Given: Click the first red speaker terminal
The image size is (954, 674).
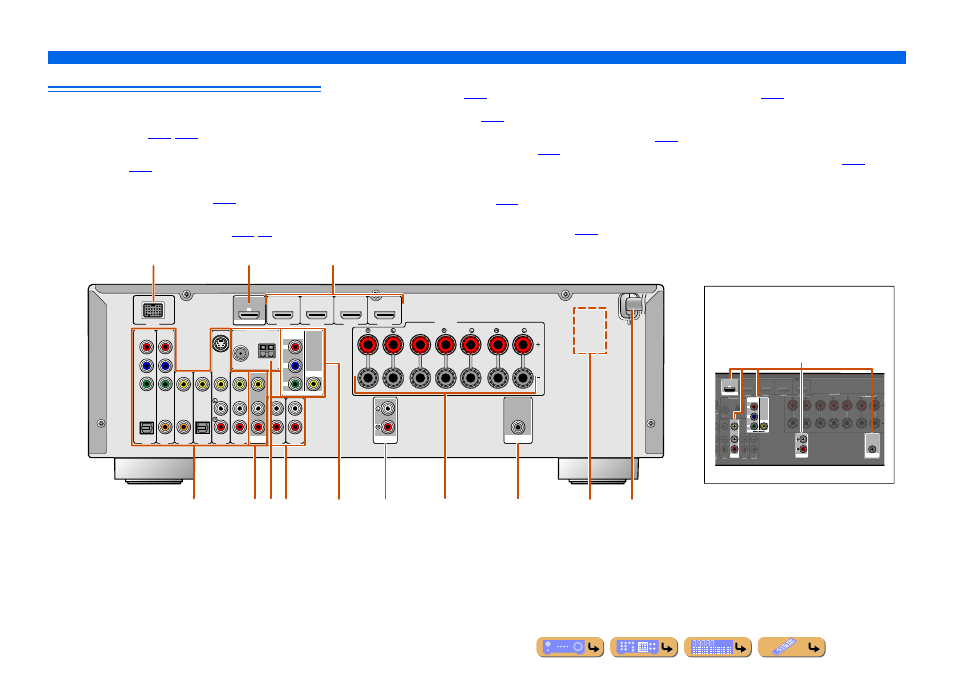Looking at the screenshot, I should (367, 345).
